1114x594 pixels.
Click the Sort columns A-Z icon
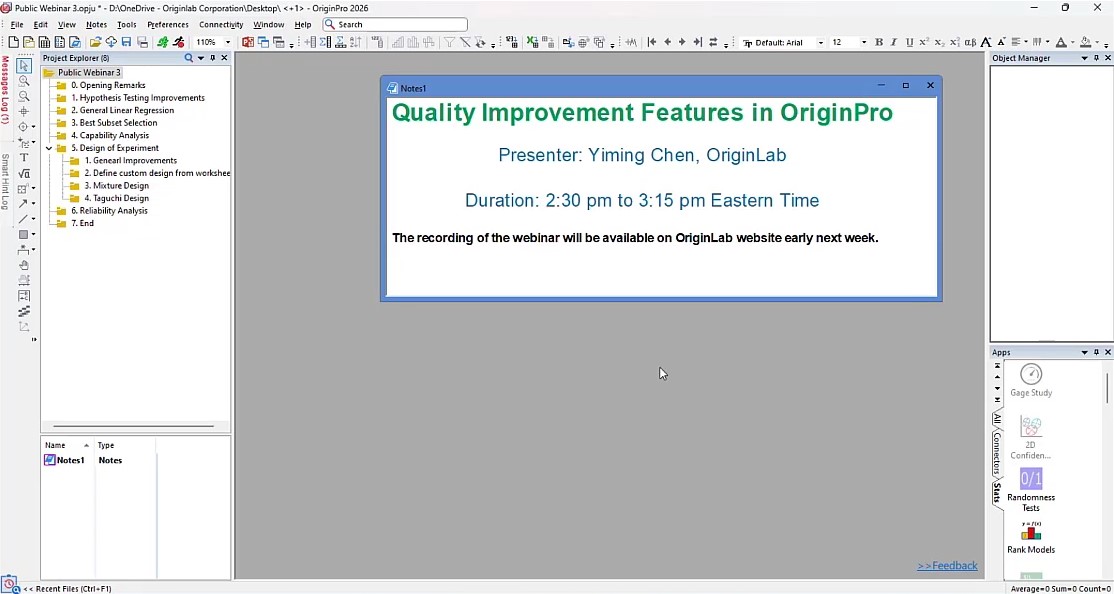click(356, 42)
